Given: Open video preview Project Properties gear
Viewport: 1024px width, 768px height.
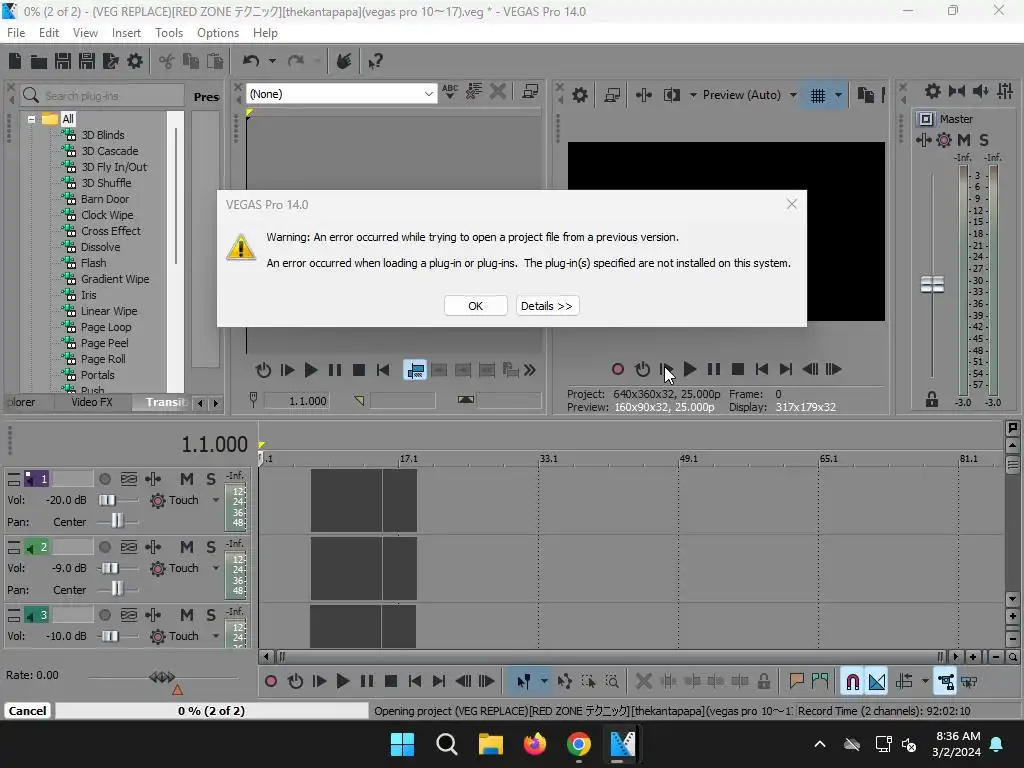Looking at the screenshot, I should [580, 95].
